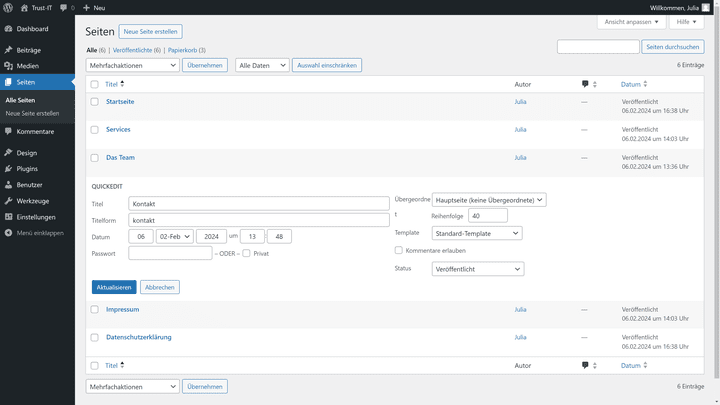Click the comments bubble icon in admin bar
This screenshot has height=405, width=720.
(63, 7)
